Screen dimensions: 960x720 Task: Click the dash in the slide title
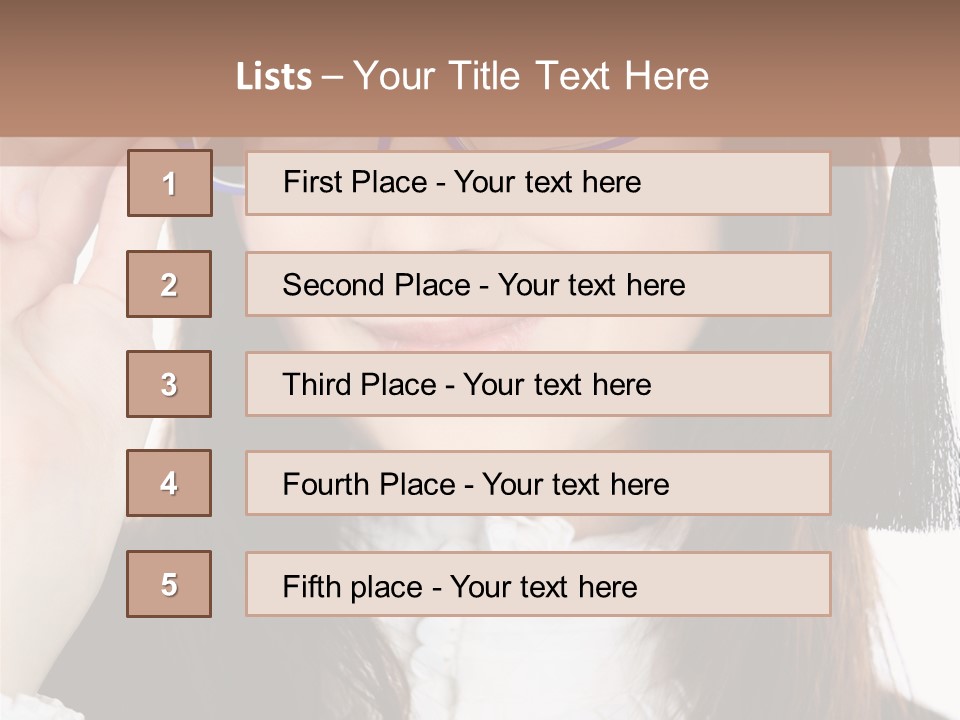(331, 76)
